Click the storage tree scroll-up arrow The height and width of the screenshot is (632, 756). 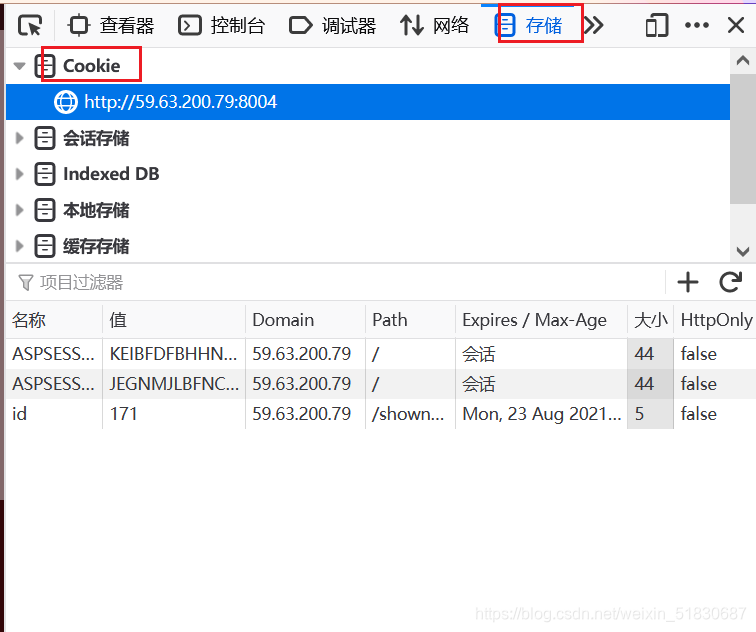click(743, 60)
